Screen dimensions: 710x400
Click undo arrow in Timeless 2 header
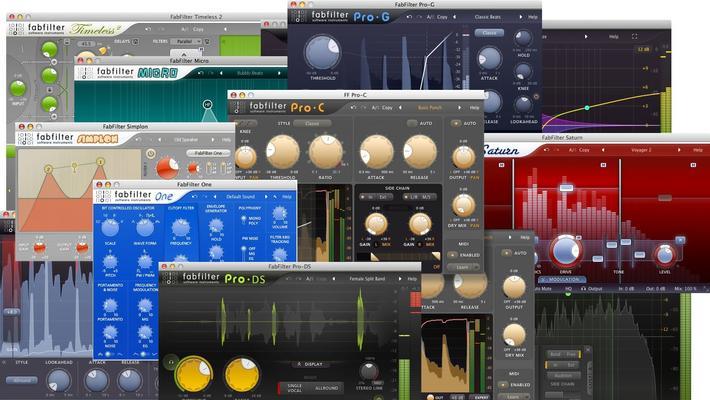[148, 29]
